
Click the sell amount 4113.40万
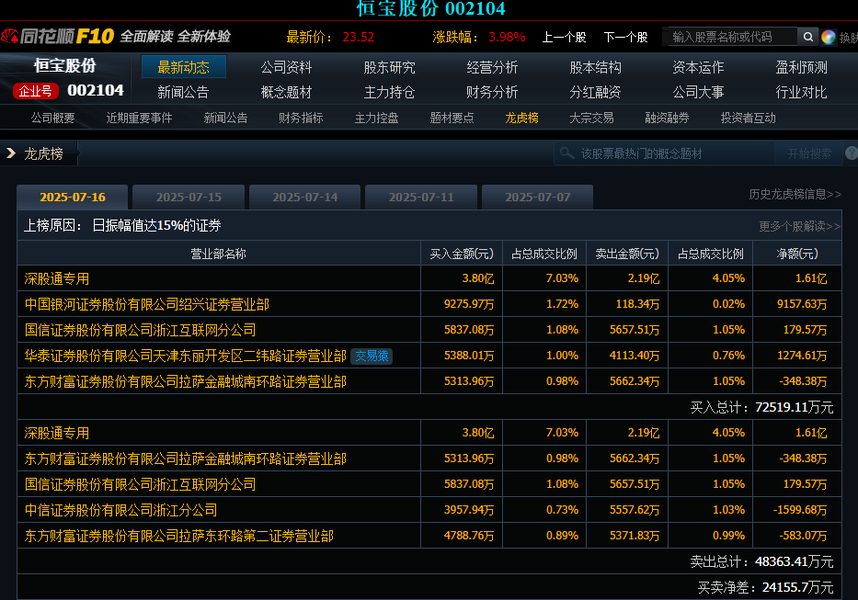point(635,356)
